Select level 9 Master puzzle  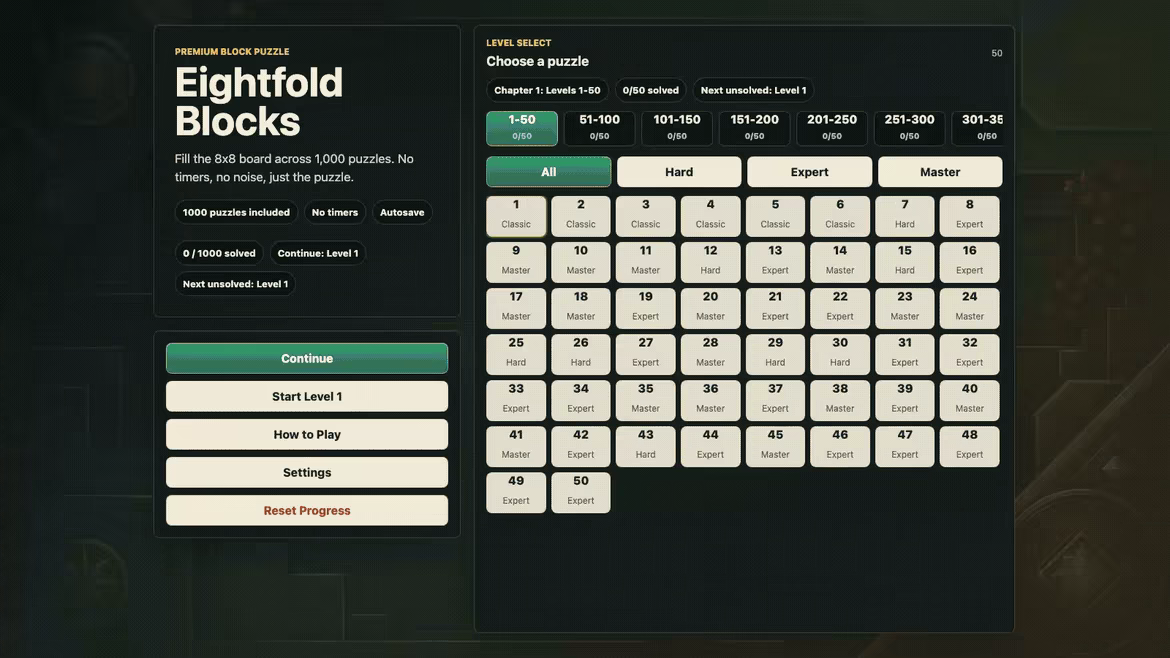point(516,262)
